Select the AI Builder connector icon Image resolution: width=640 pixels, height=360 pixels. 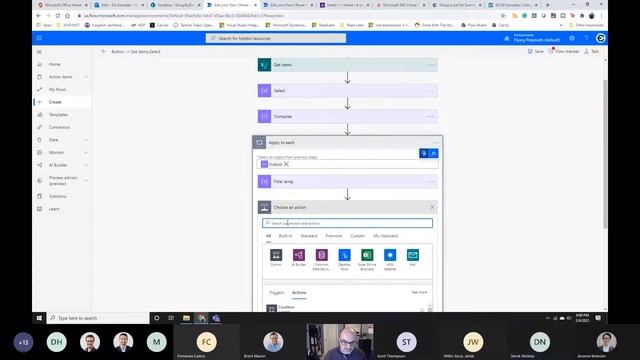point(299,255)
